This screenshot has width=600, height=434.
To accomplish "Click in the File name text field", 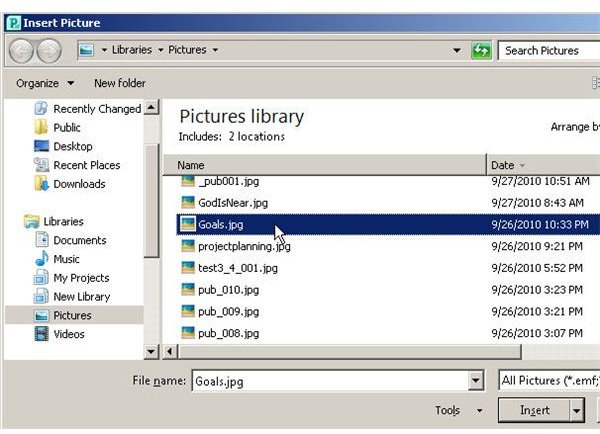I will [331, 381].
